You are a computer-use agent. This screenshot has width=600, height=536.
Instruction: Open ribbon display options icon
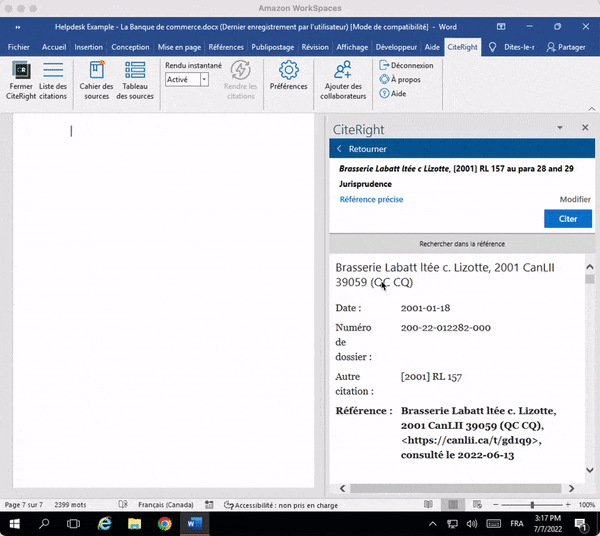(x=501, y=27)
